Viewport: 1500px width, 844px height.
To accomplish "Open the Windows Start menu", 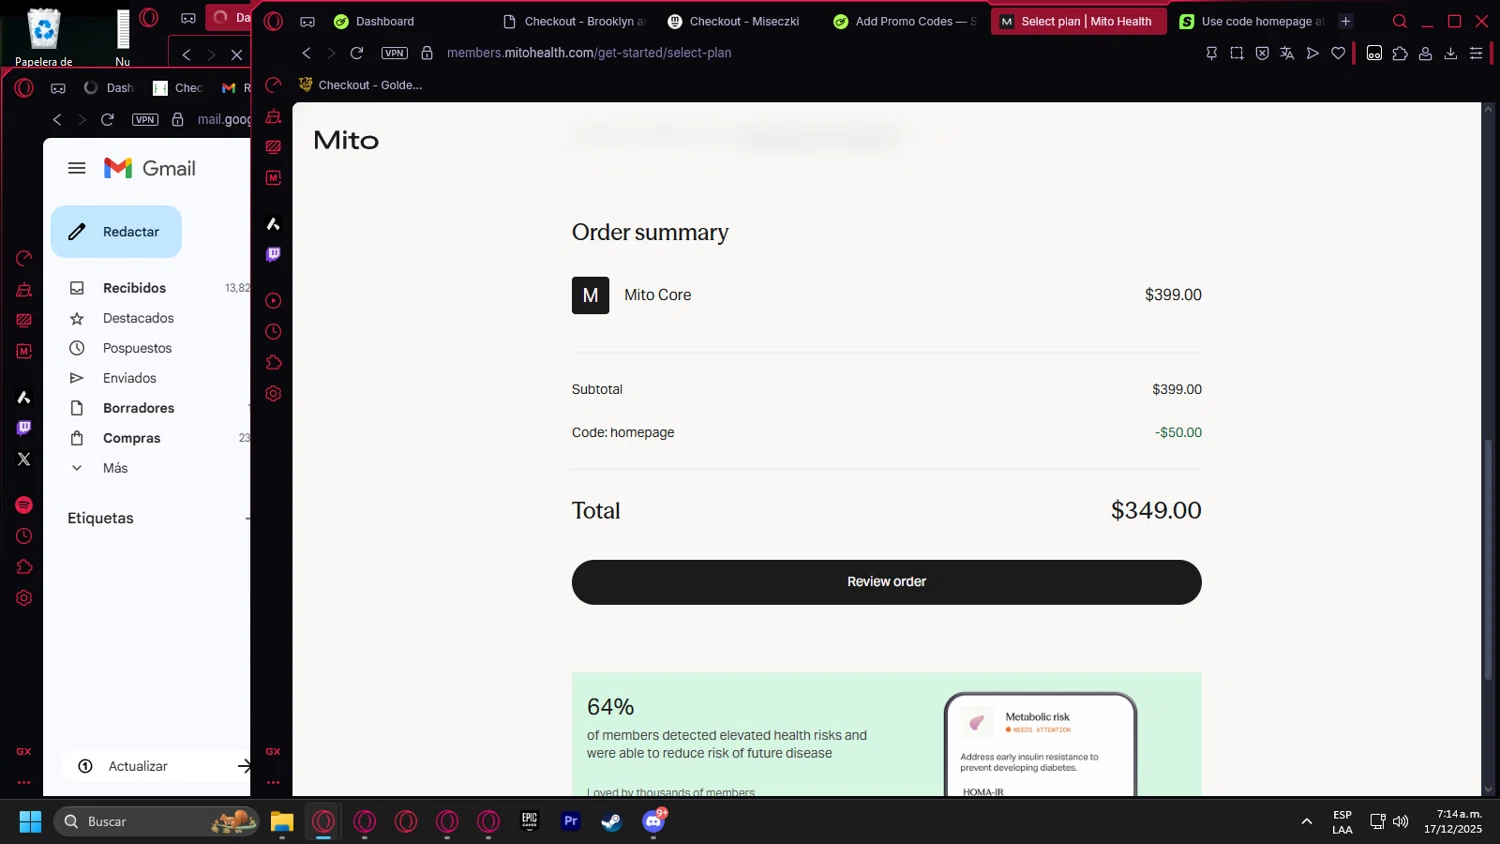I will tap(30, 821).
